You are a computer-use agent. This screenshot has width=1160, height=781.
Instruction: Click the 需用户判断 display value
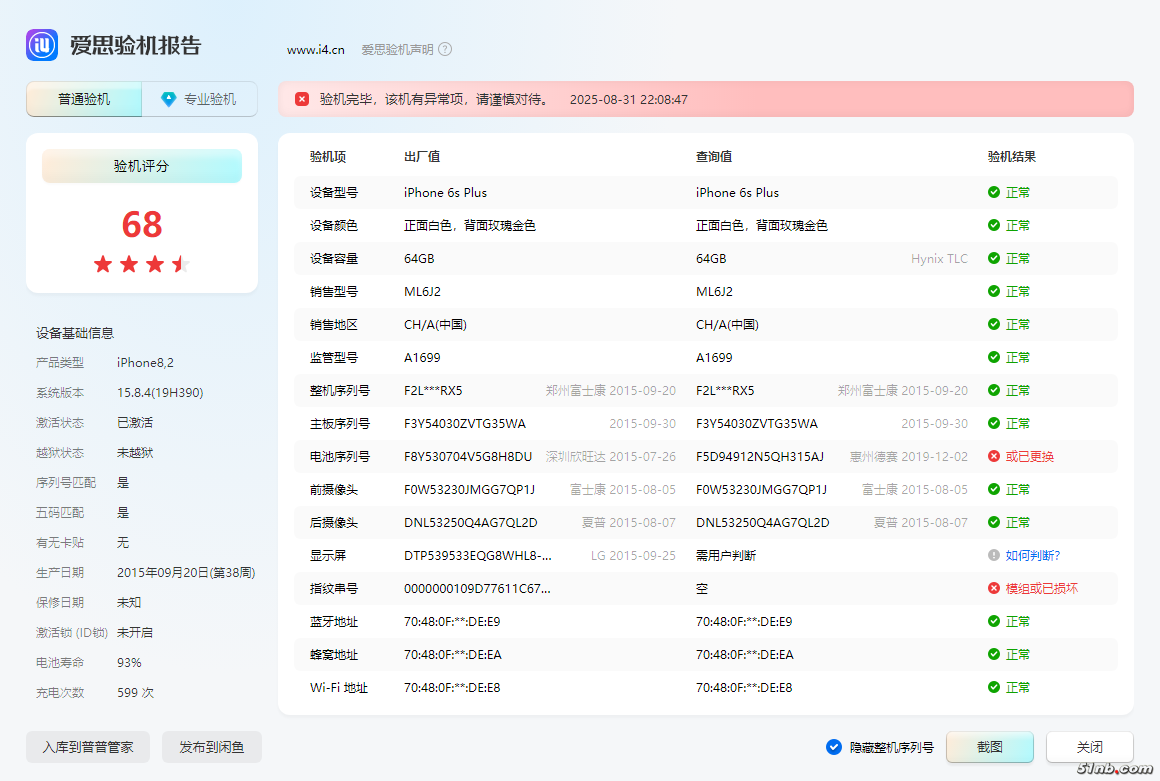(x=726, y=555)
